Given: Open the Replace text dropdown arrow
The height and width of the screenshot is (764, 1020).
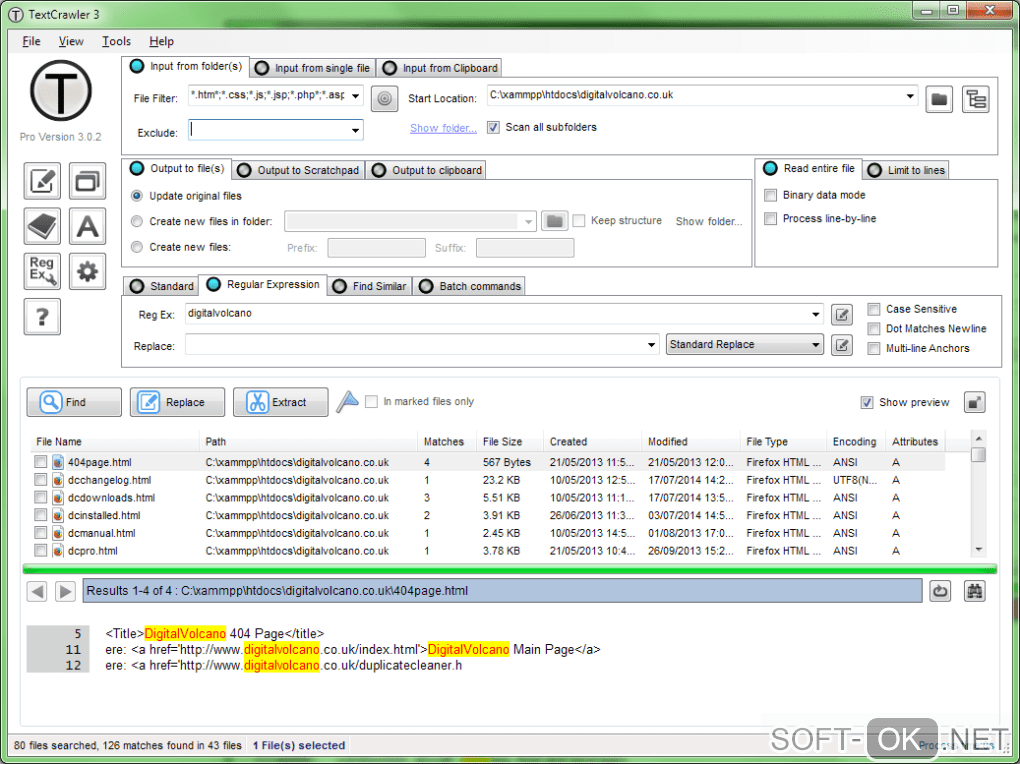Looking at the screenshot, I should (x=651, y=345).
